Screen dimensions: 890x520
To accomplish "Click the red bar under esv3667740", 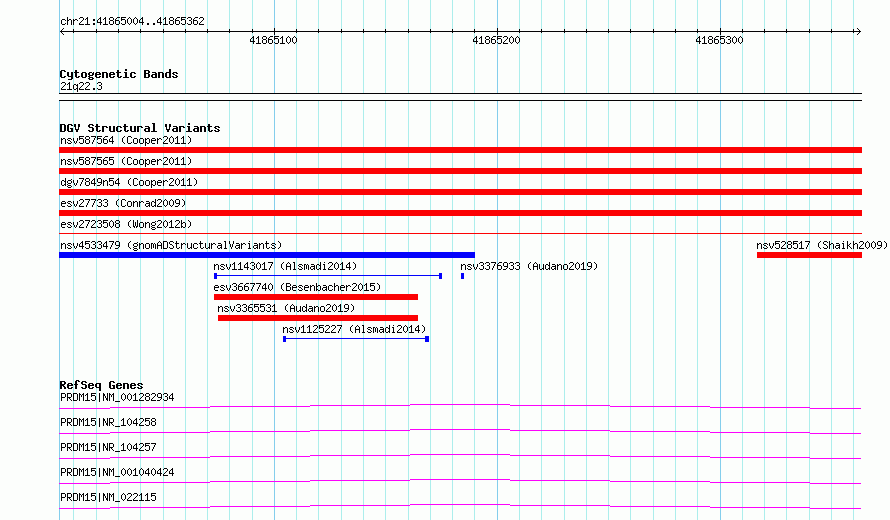I will (316, 297).
